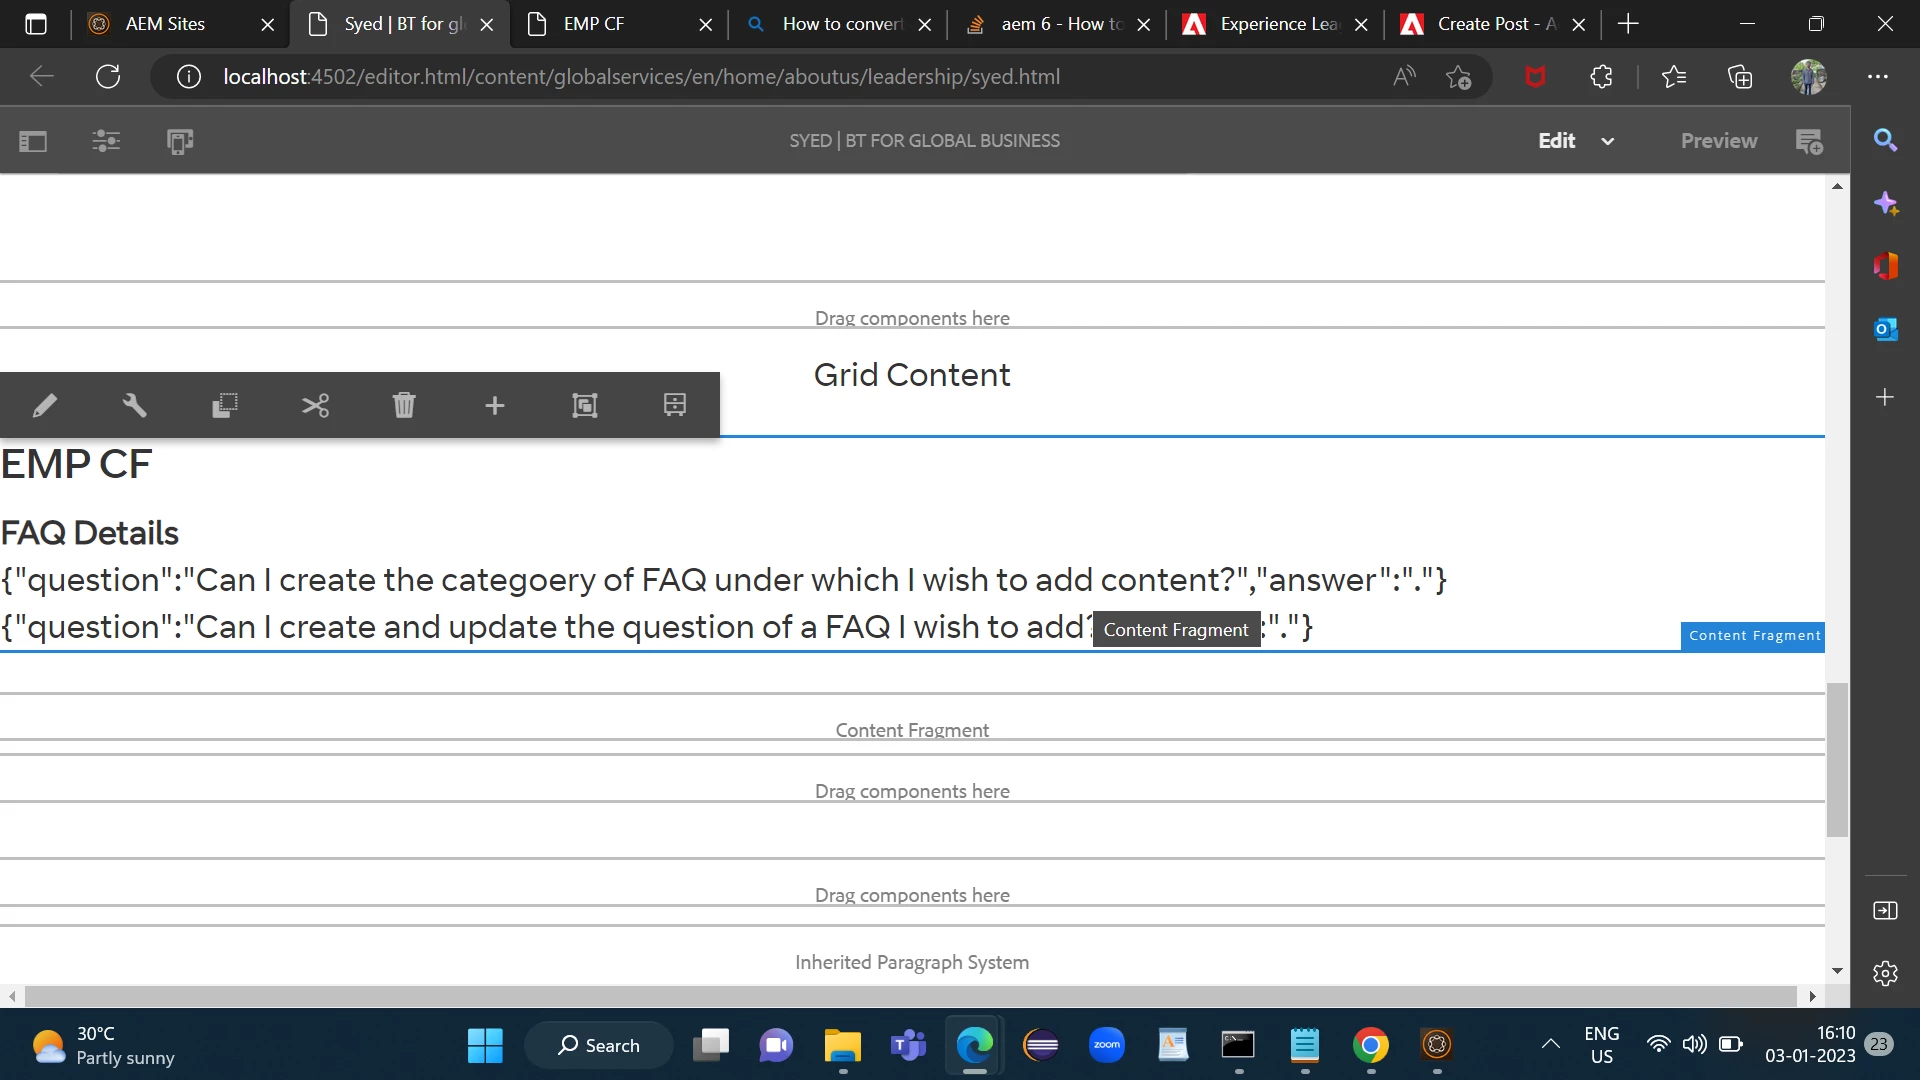Open the Annotate mode icon

pyautogui.click(x=1809, y=141)
